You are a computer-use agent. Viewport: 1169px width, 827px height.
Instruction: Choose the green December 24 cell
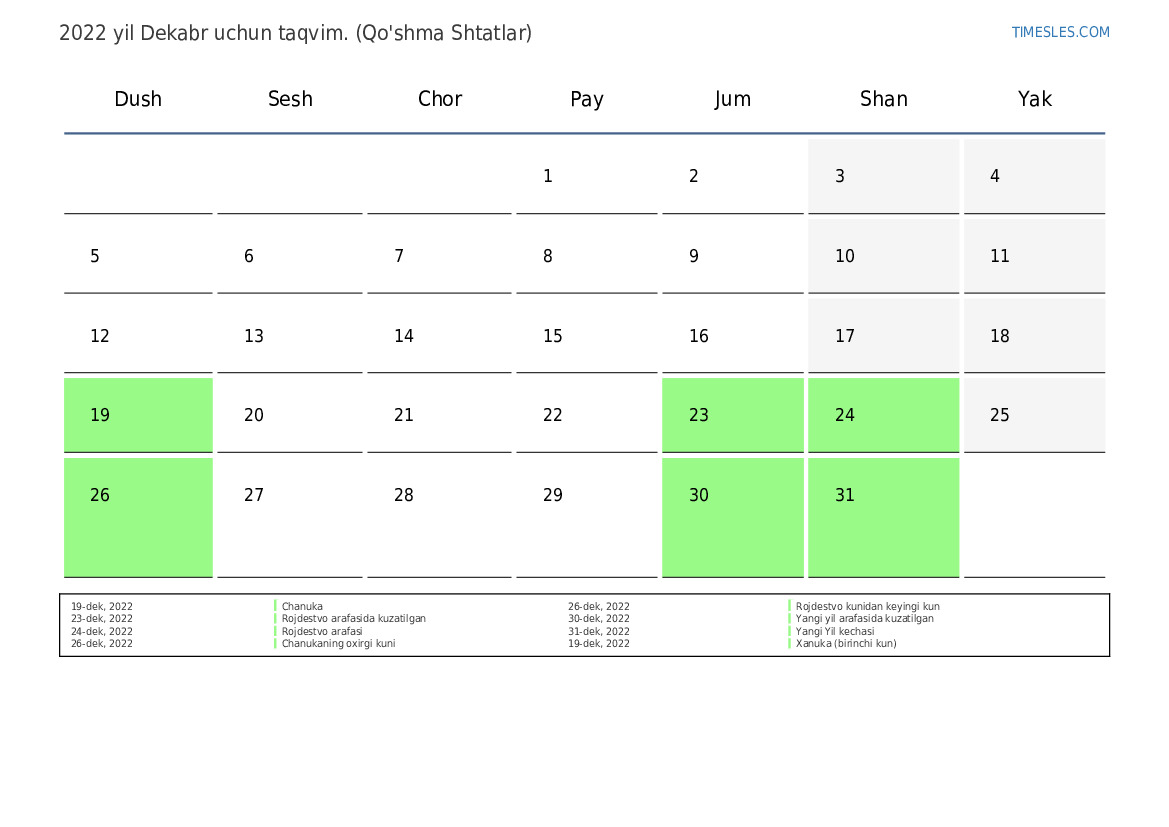[x=883, y=415]
